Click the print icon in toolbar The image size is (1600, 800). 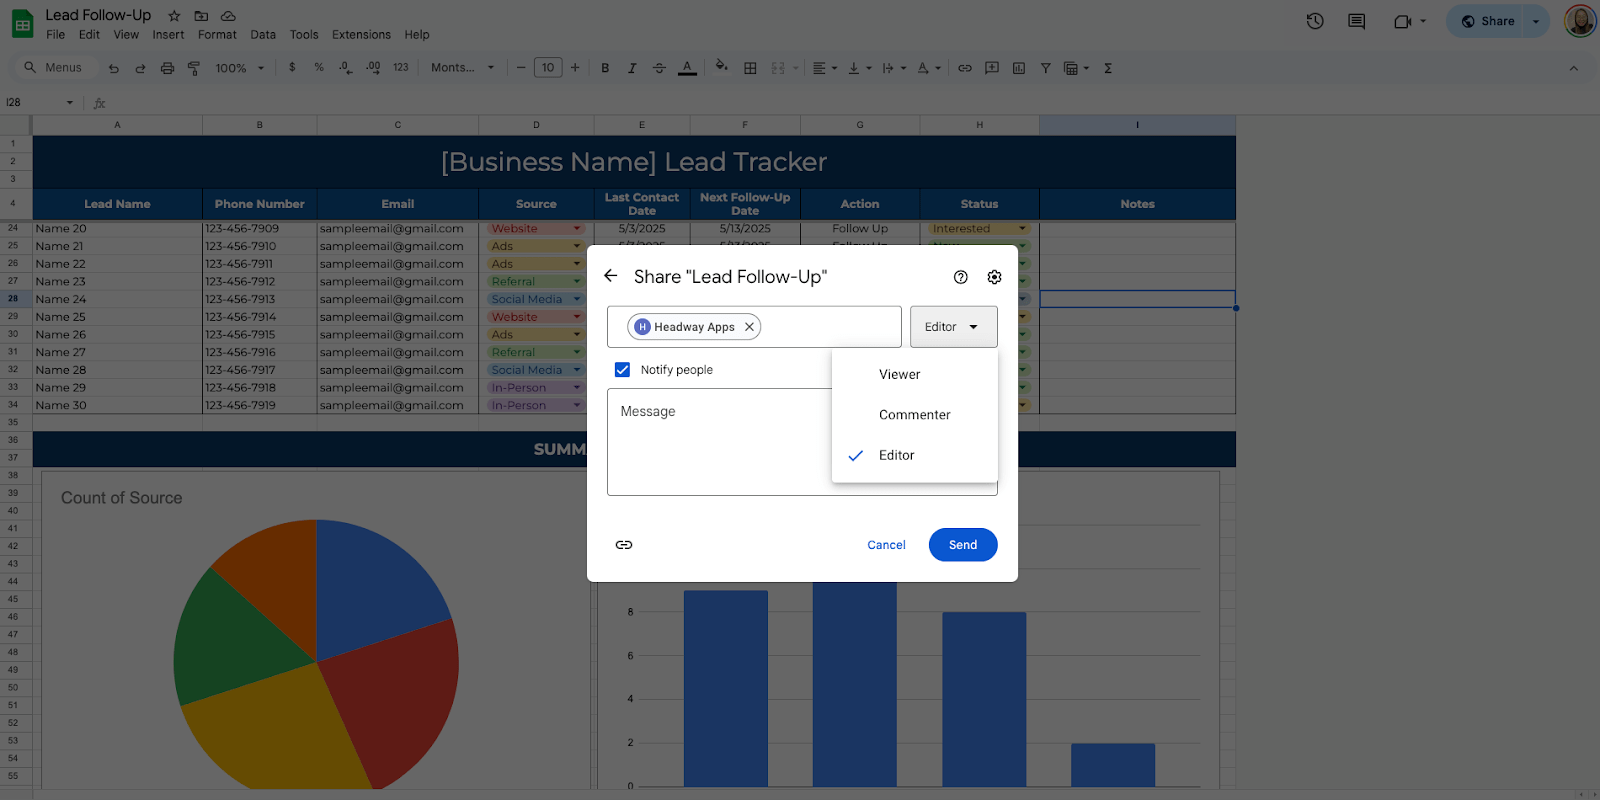pyautogui.click(x=167, y=68)
